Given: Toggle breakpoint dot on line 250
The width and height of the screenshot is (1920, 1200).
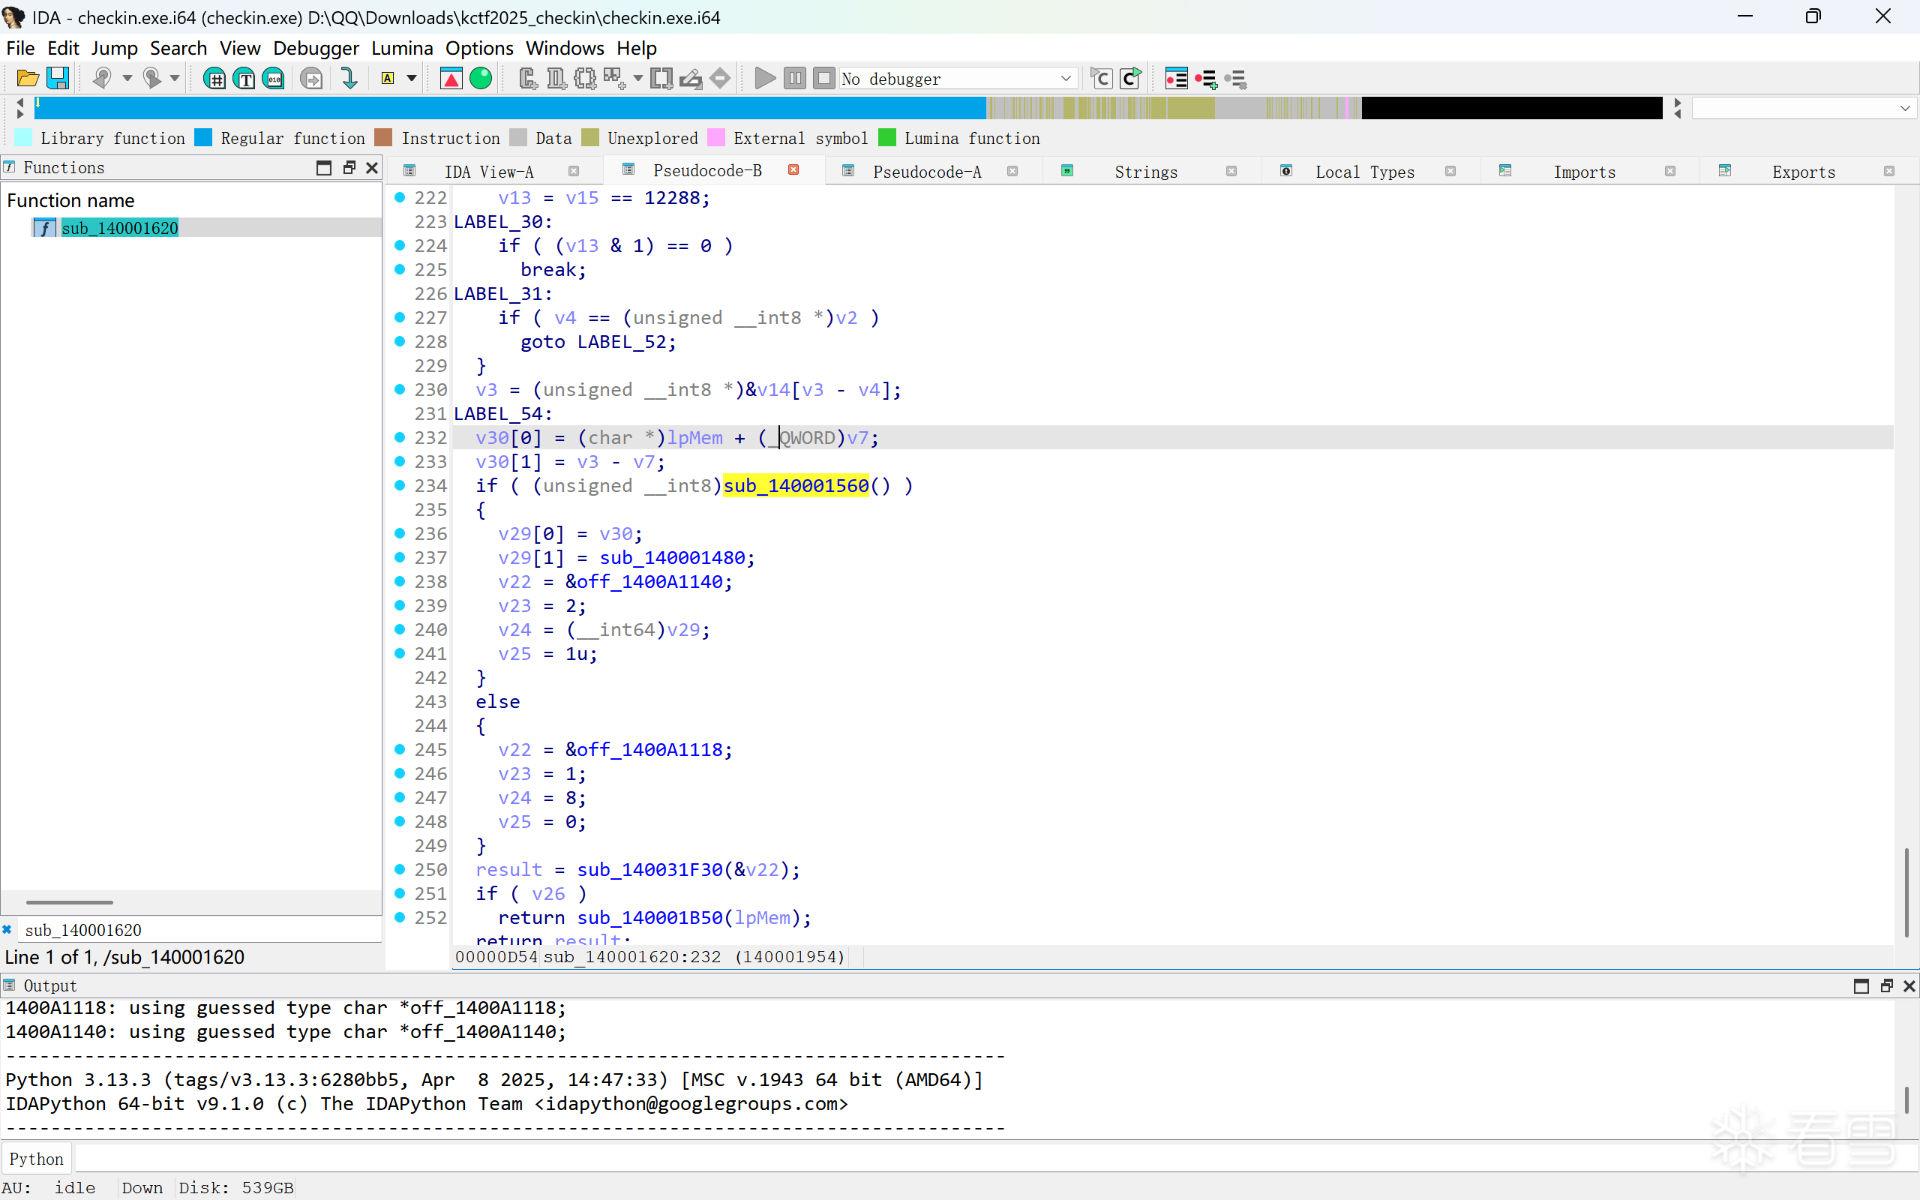Looking at the screenshot, I should tap(400, 869).
